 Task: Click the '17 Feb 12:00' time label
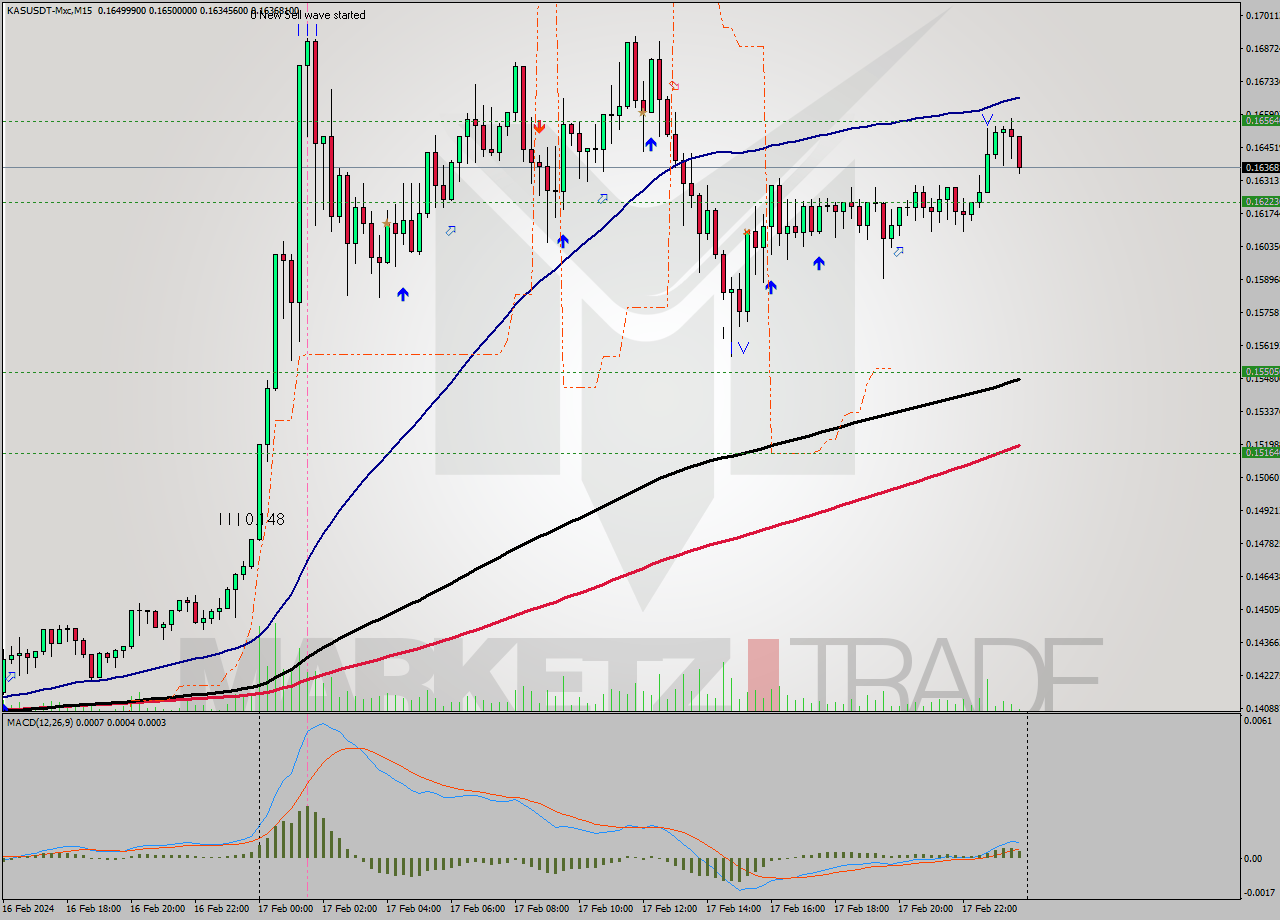[669, 909]
